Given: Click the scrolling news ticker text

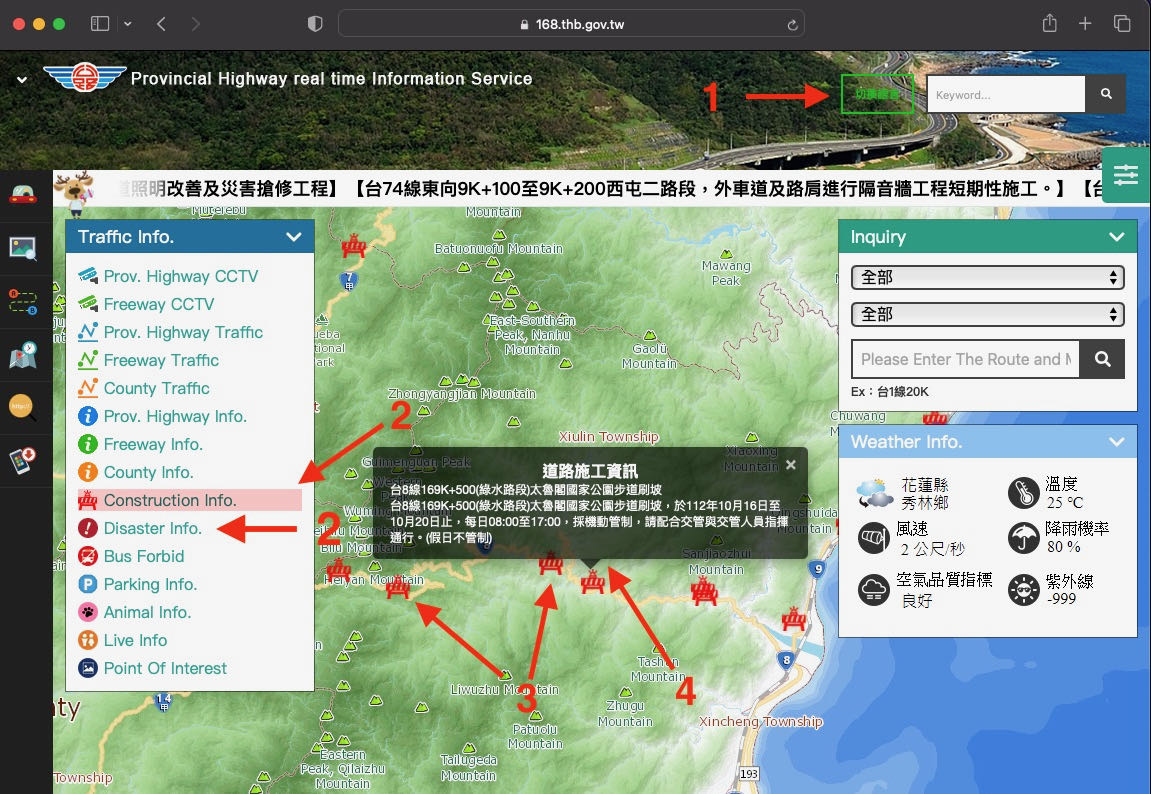Looking at the screenshot, I should click(x=609, y=189).
